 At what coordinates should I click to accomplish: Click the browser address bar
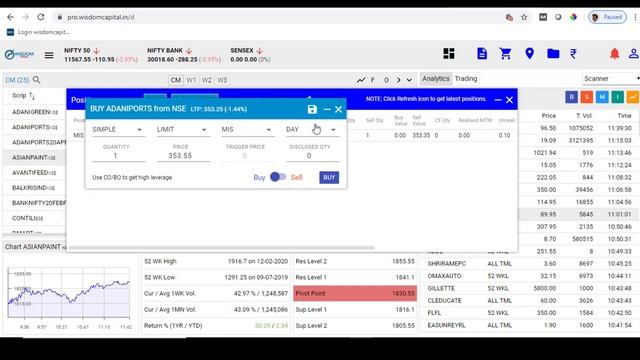278,17
